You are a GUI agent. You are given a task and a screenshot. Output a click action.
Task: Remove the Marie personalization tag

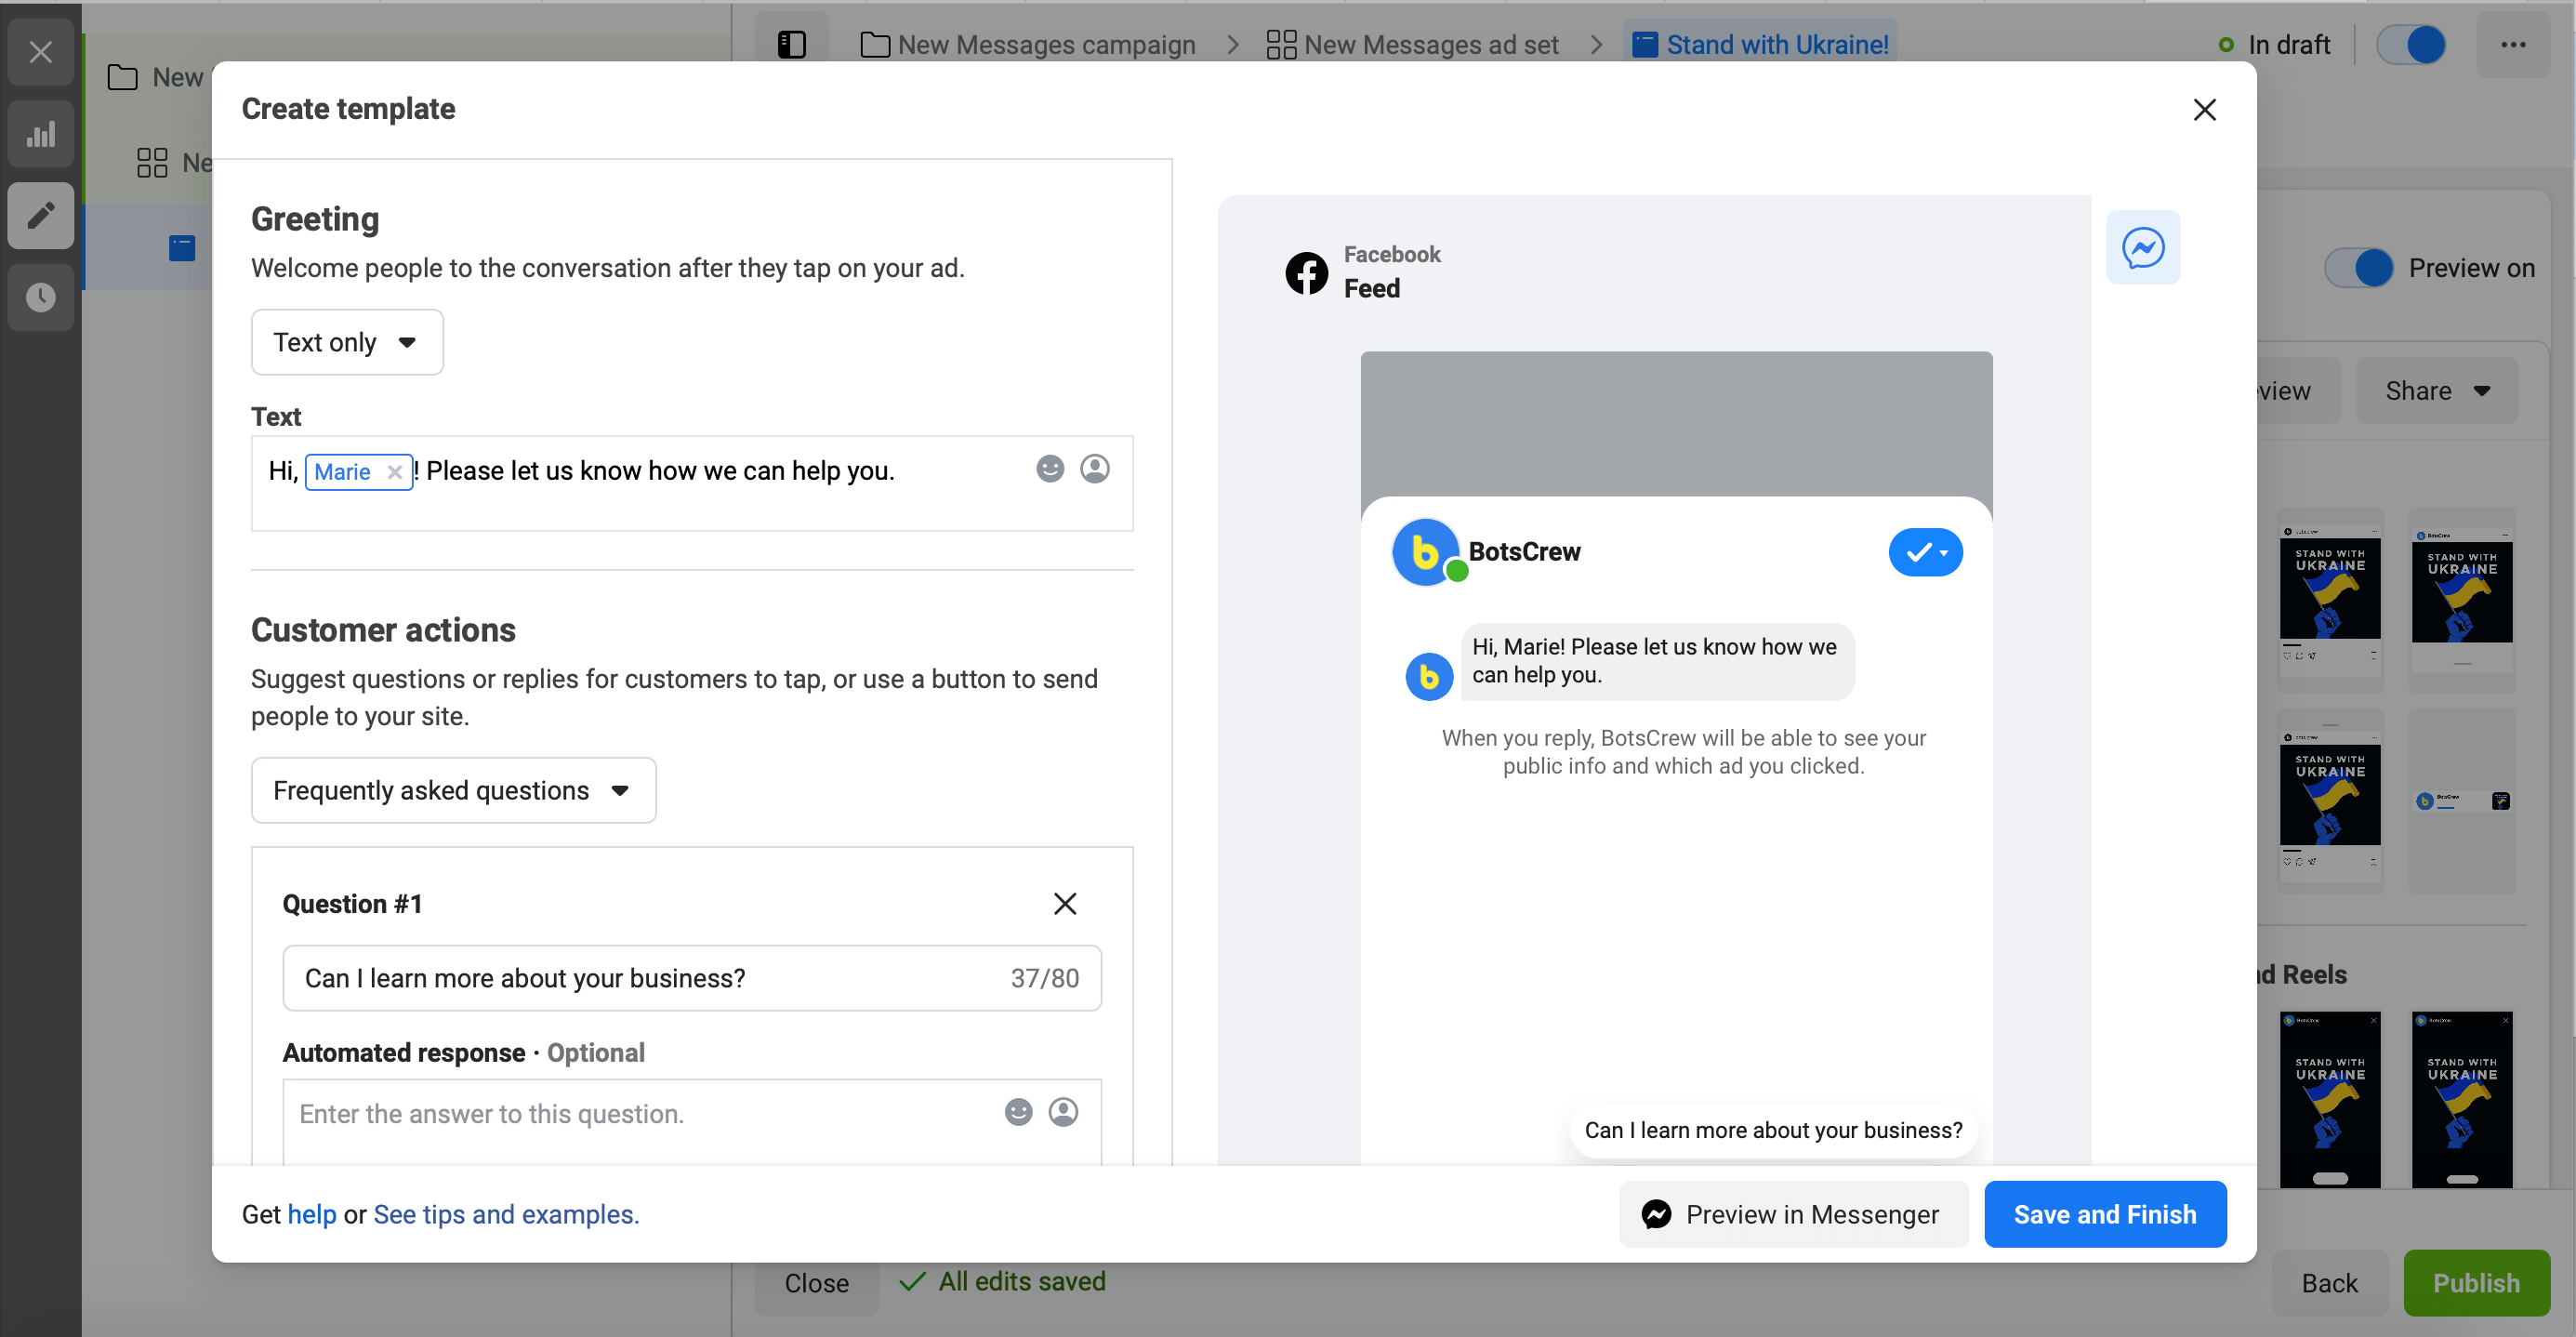395,472
